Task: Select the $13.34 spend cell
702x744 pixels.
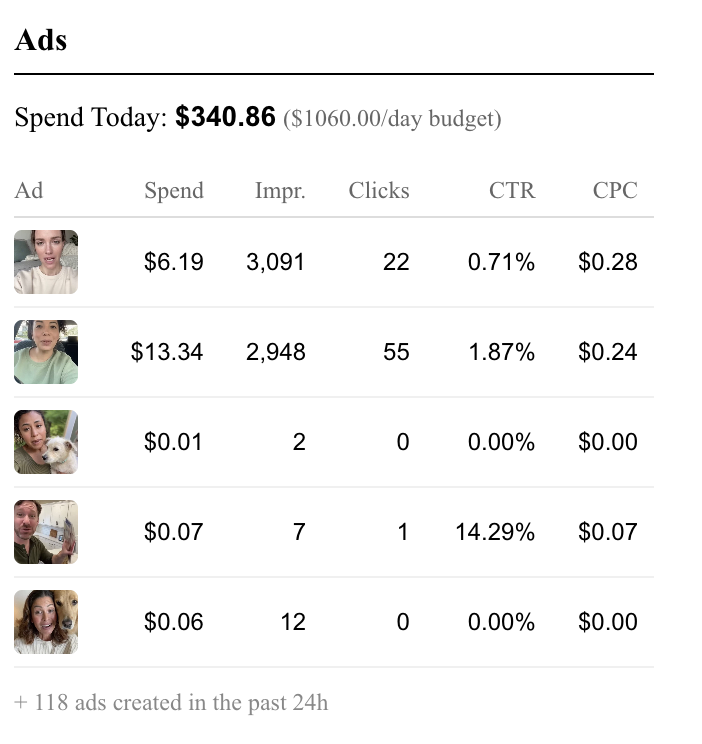Action: tap(167, 352)
